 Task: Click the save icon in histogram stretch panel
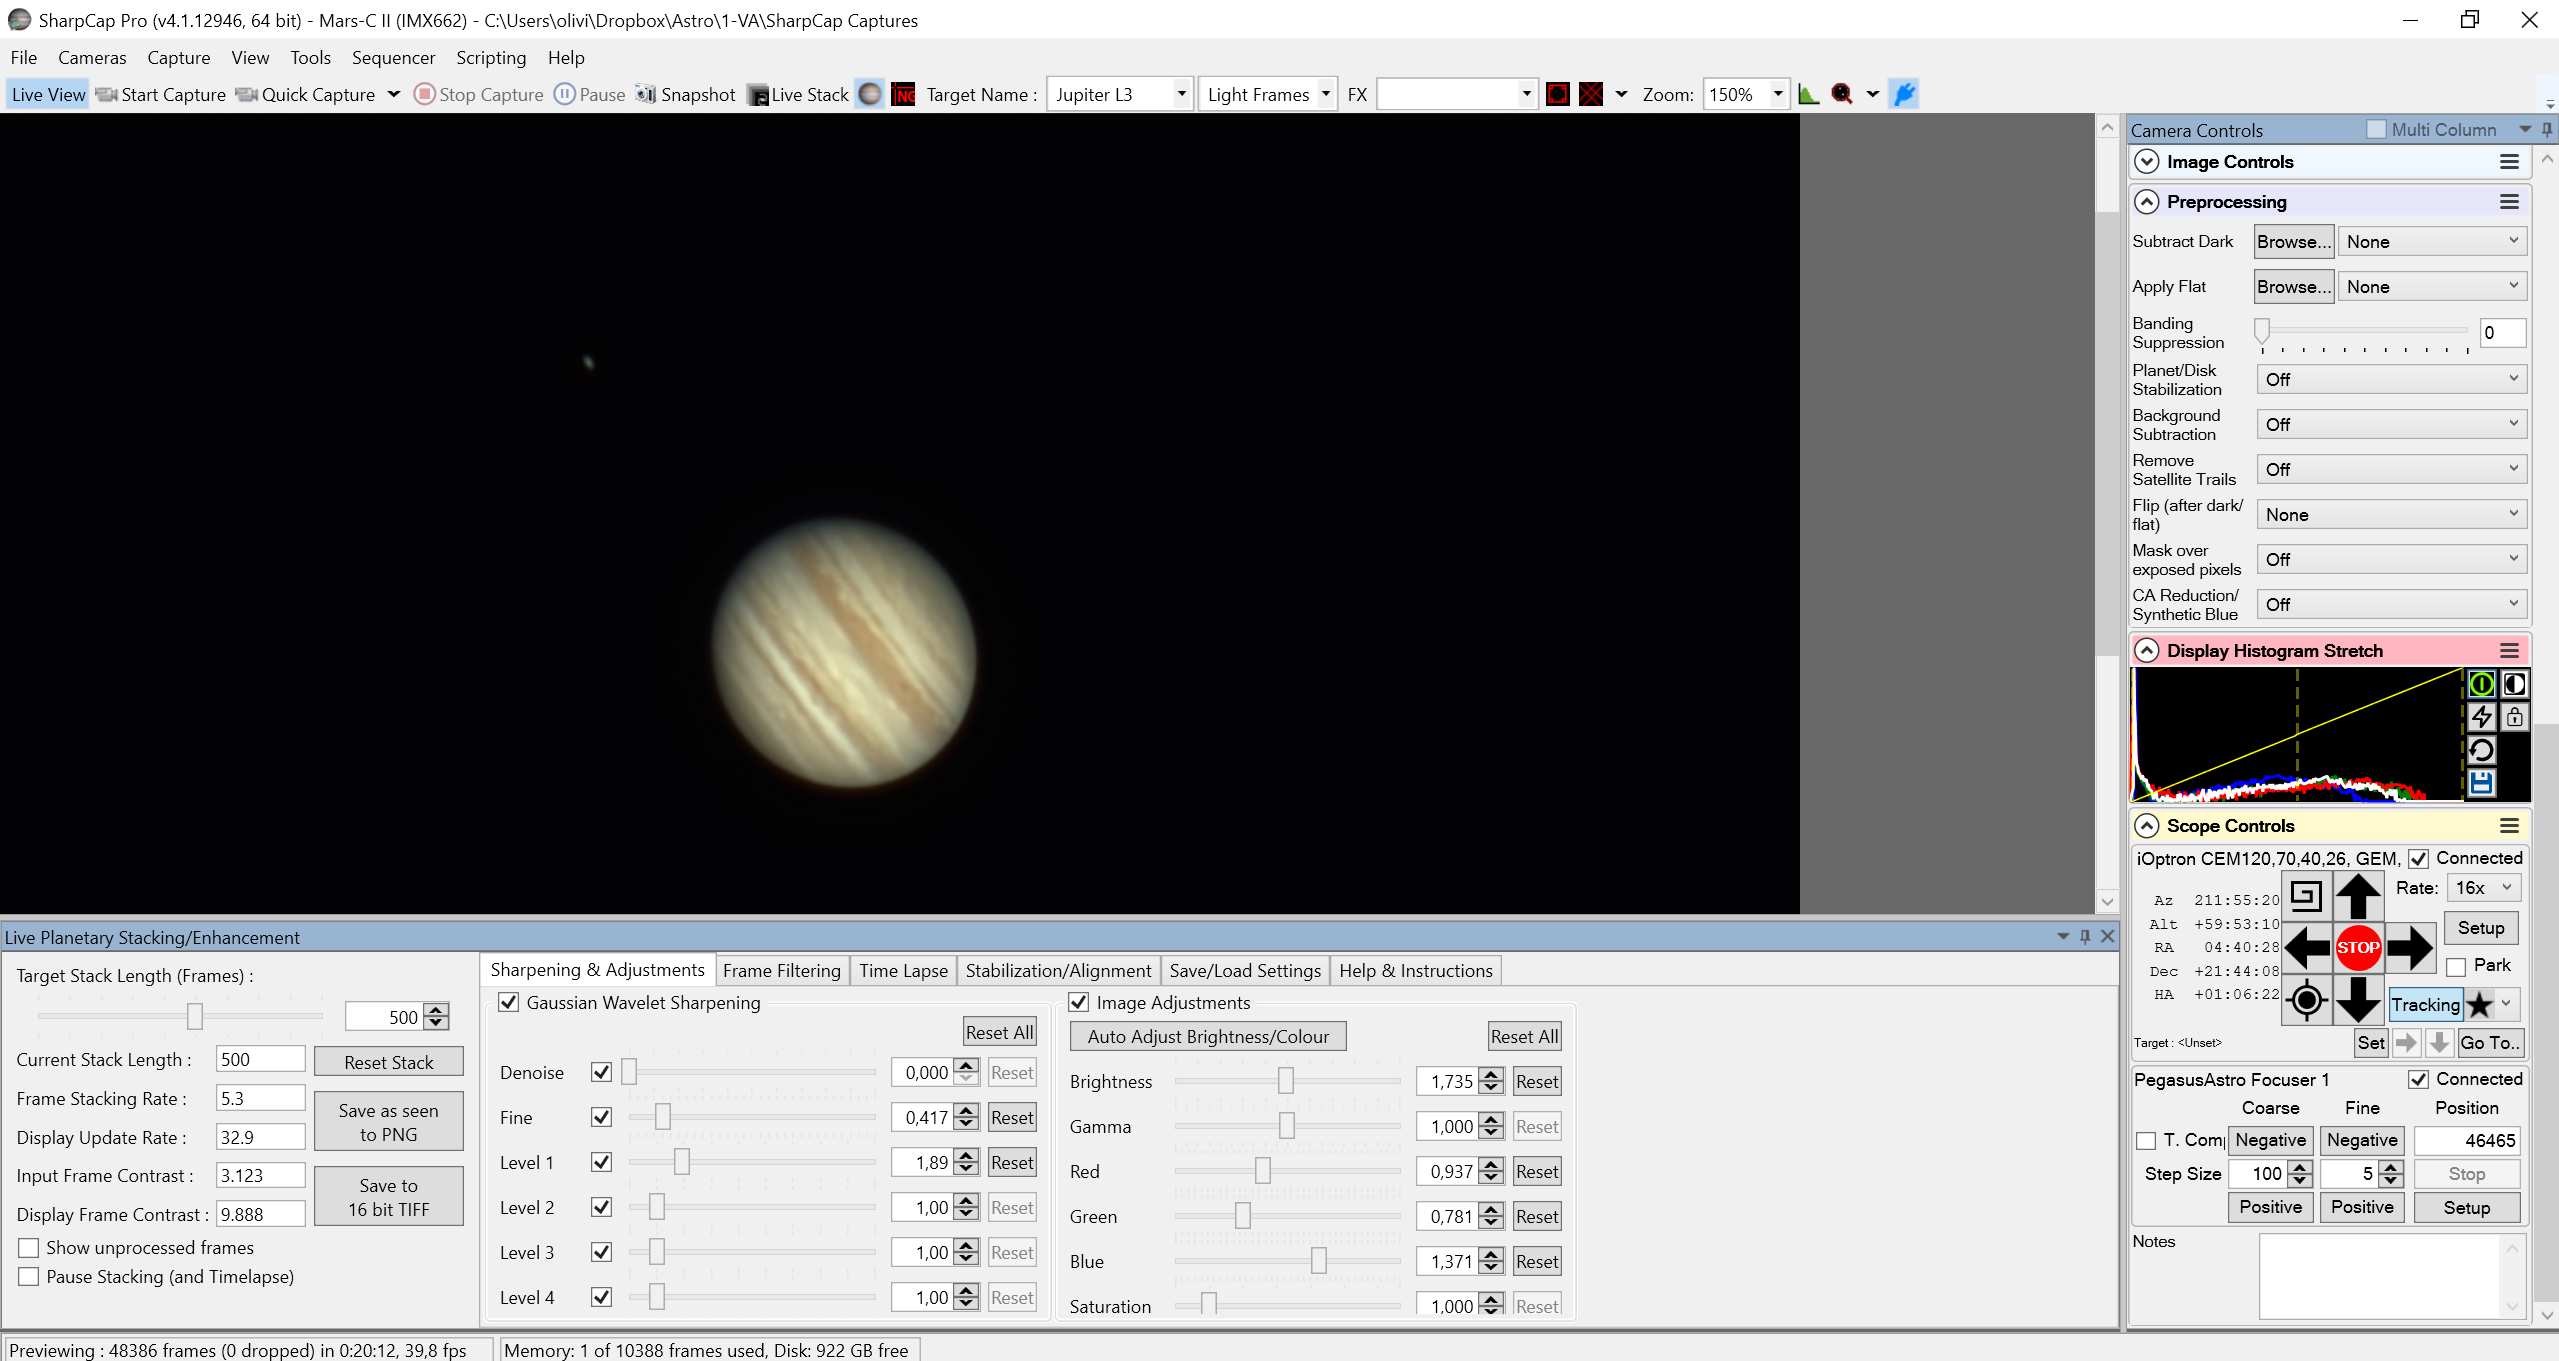(x=2481, y=783)
